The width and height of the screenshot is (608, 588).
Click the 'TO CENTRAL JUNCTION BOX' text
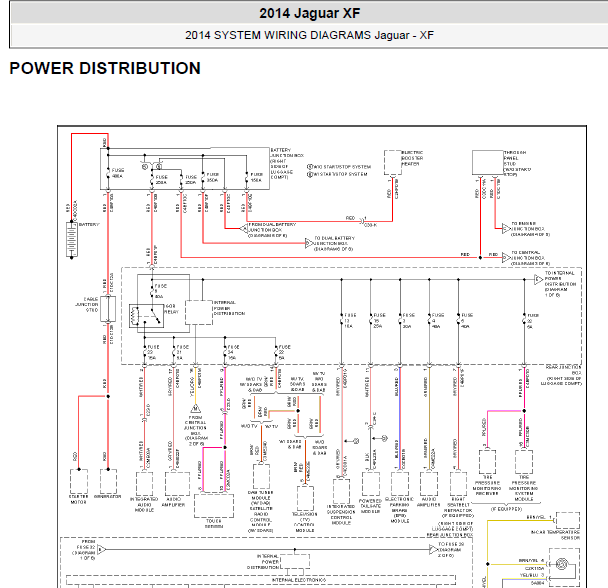coord(528,255)
